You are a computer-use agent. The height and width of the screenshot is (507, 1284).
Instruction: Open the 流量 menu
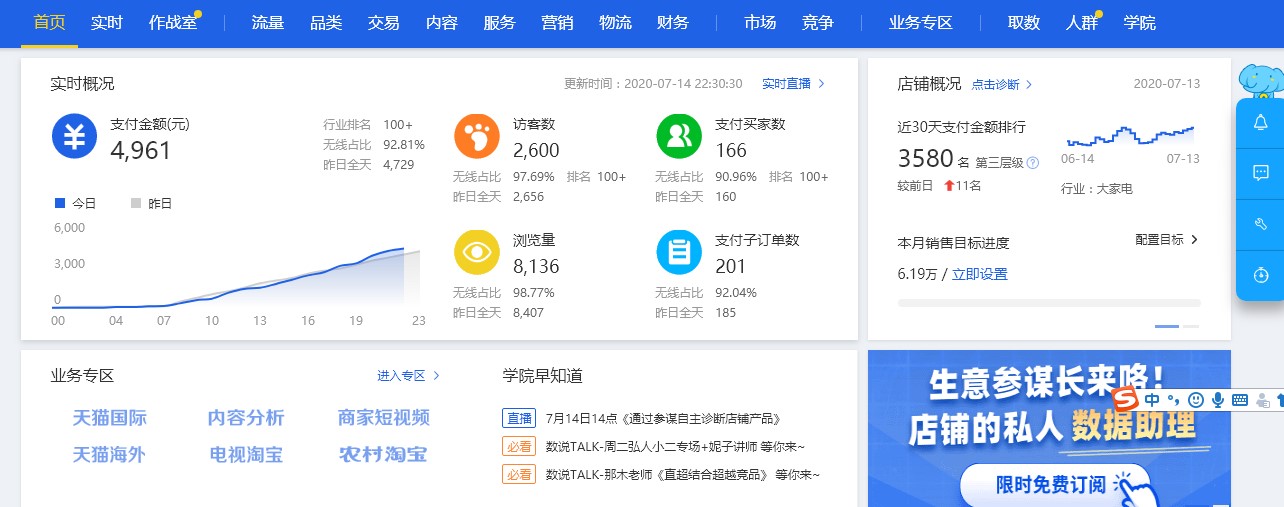268,22
